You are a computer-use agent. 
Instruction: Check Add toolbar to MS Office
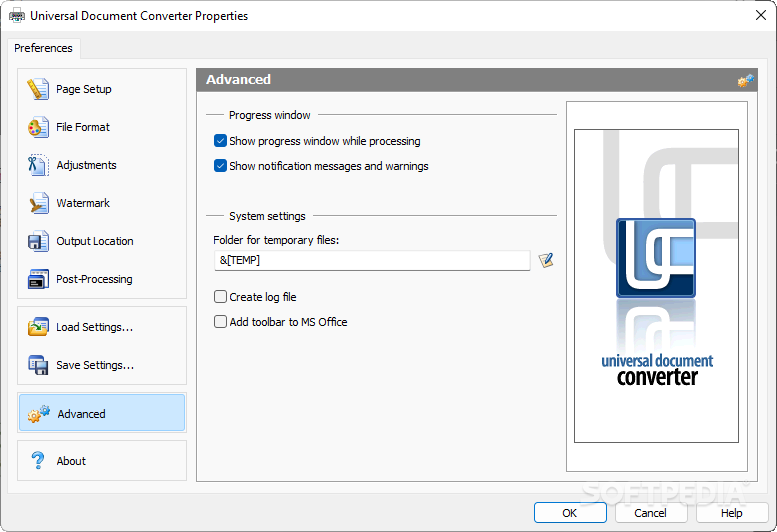[220, 322]
